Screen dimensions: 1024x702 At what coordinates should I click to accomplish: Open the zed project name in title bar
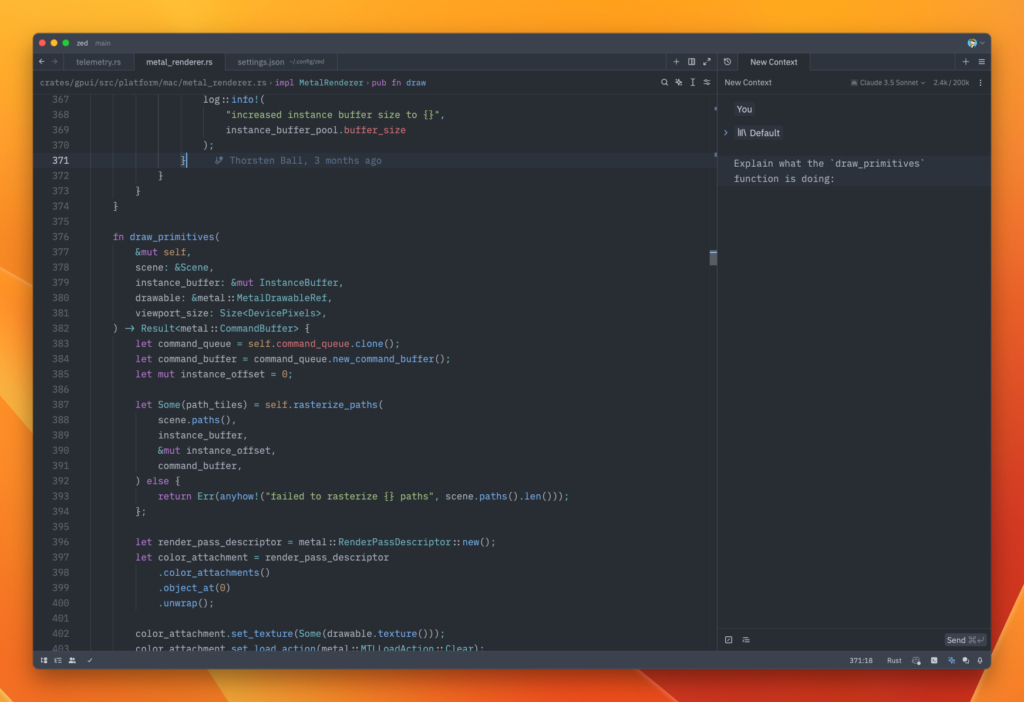(82, 43)
